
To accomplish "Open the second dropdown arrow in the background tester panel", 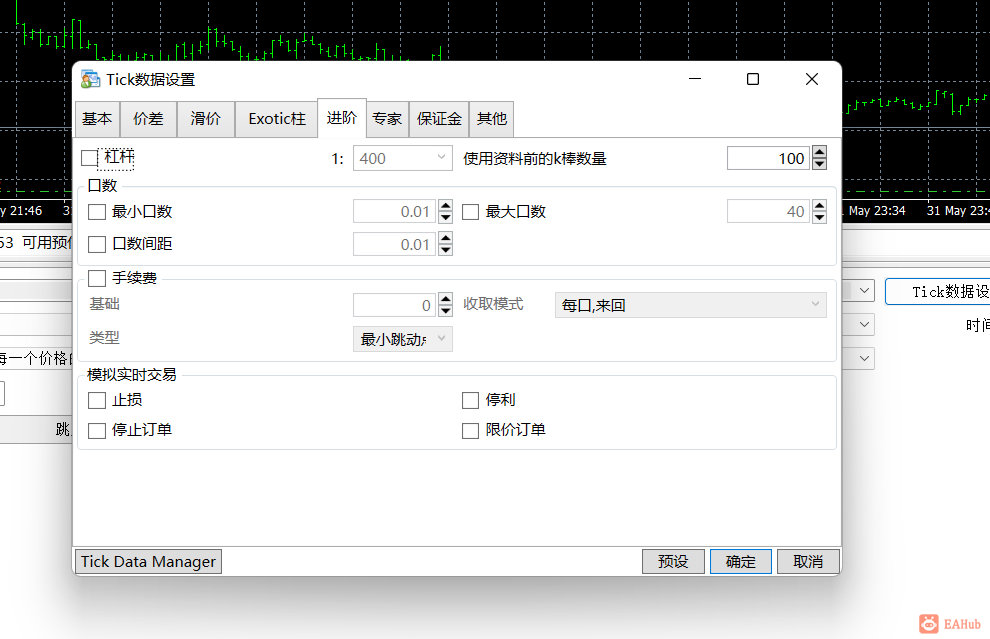I will point(864,325).
